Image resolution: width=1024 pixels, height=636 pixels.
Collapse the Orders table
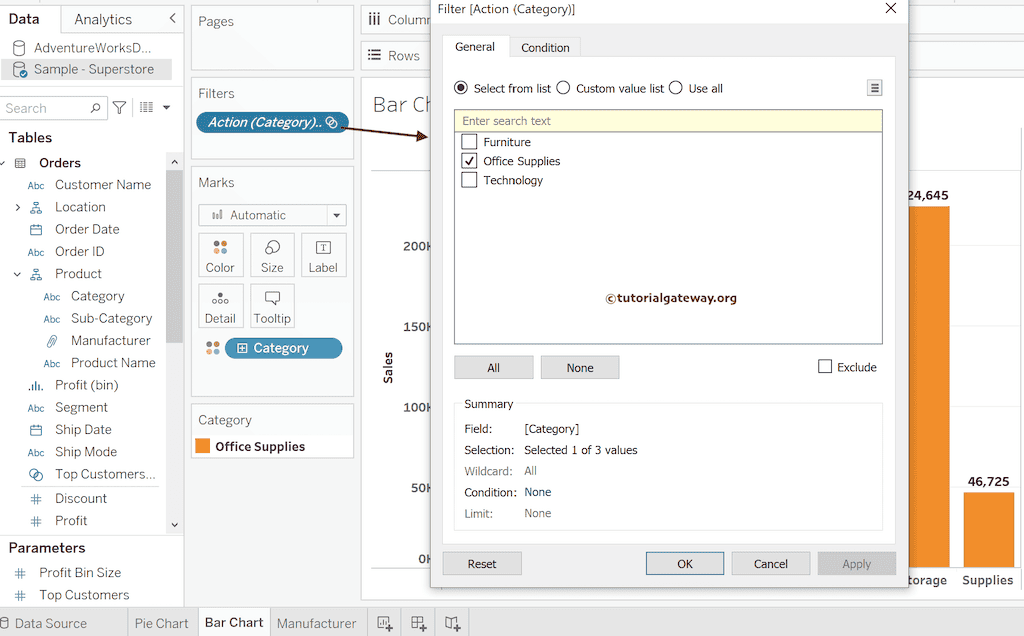3,163
